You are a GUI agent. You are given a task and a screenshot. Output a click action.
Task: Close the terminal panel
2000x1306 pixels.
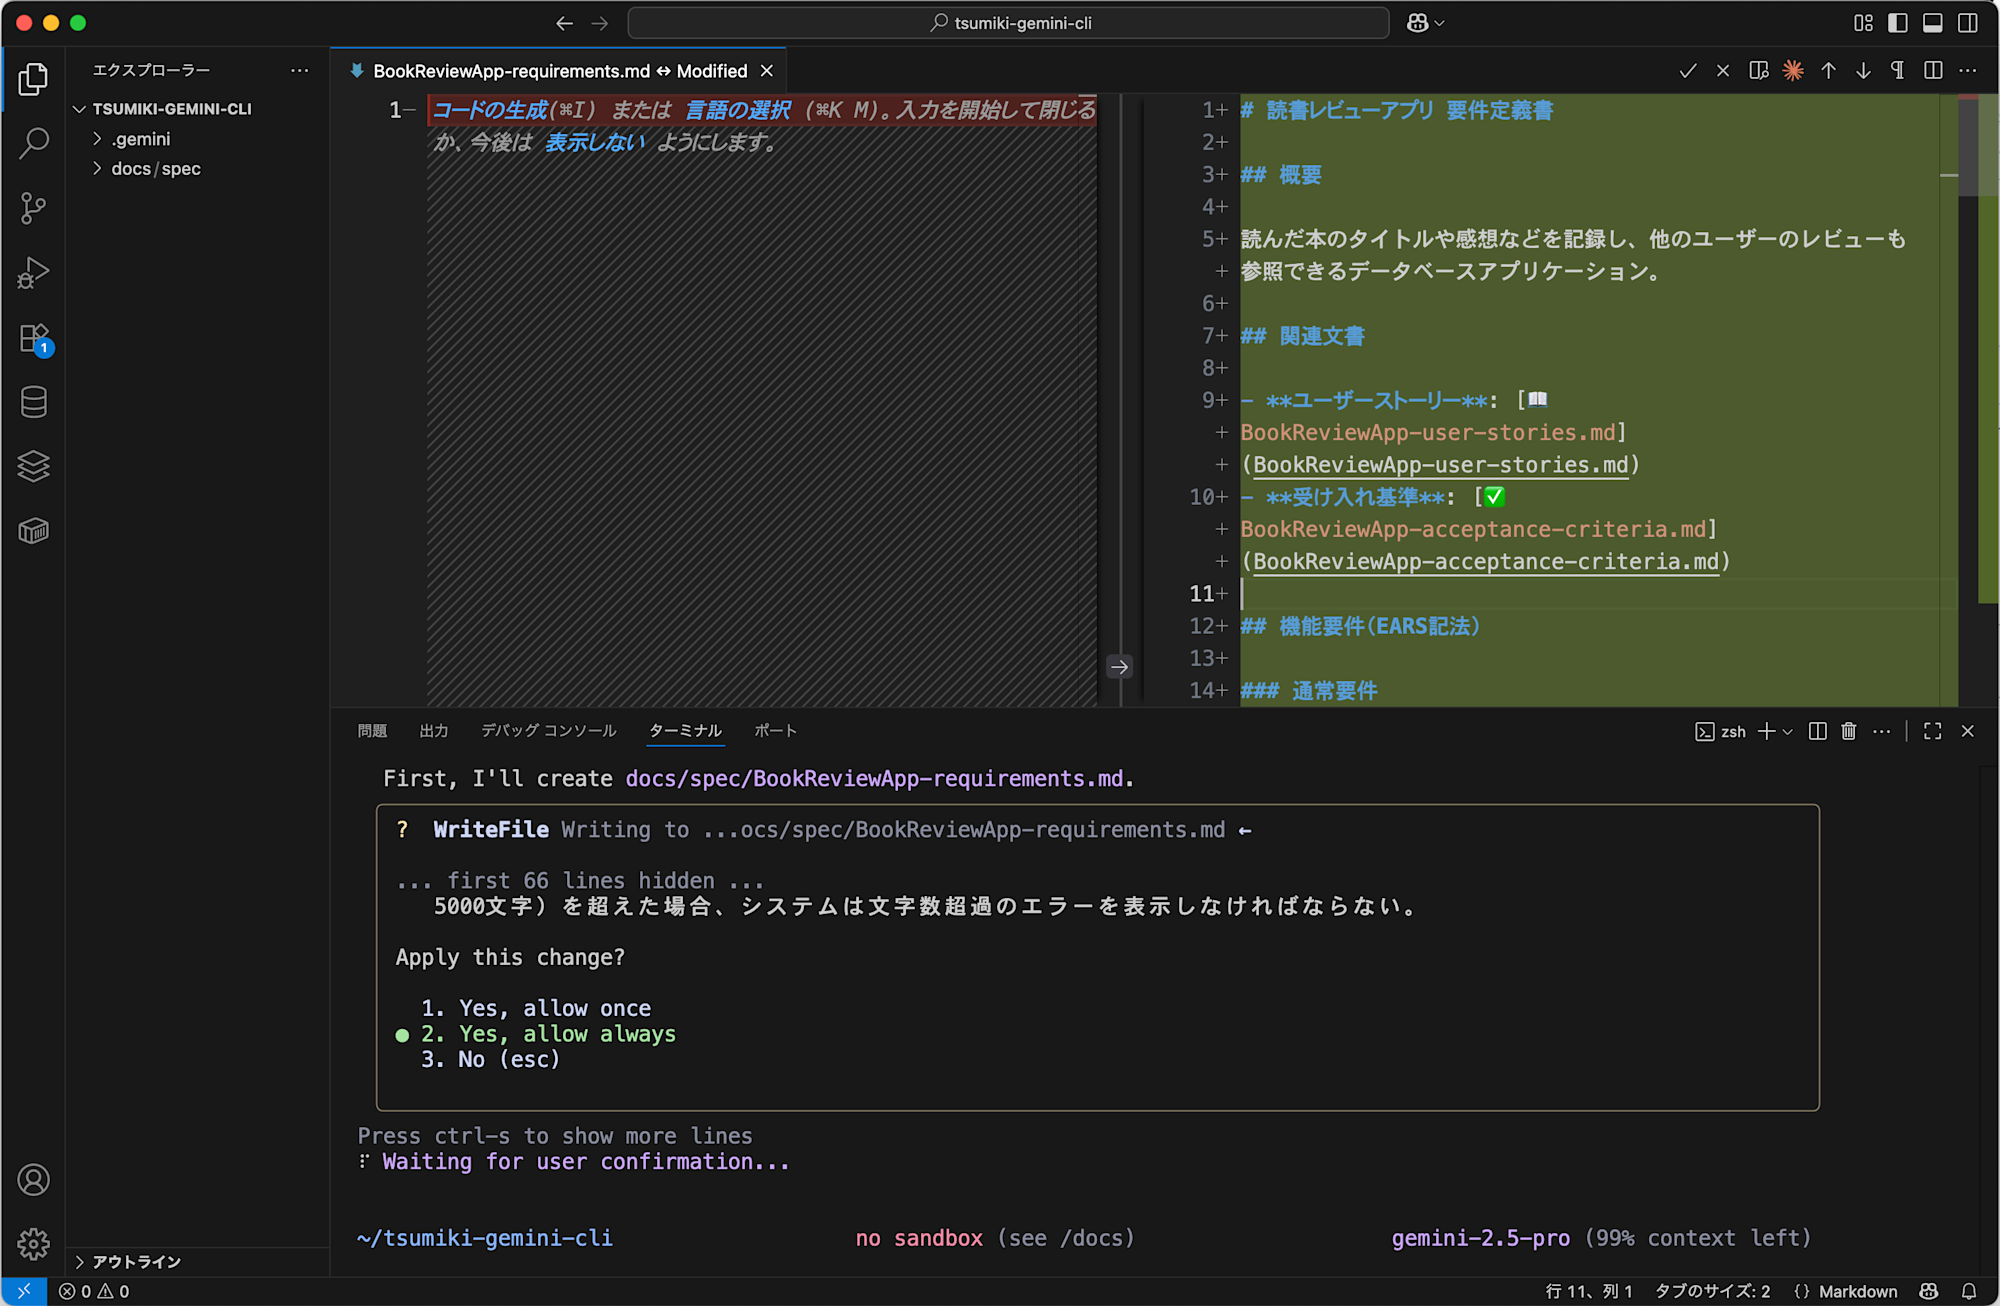pos(1968,732)
